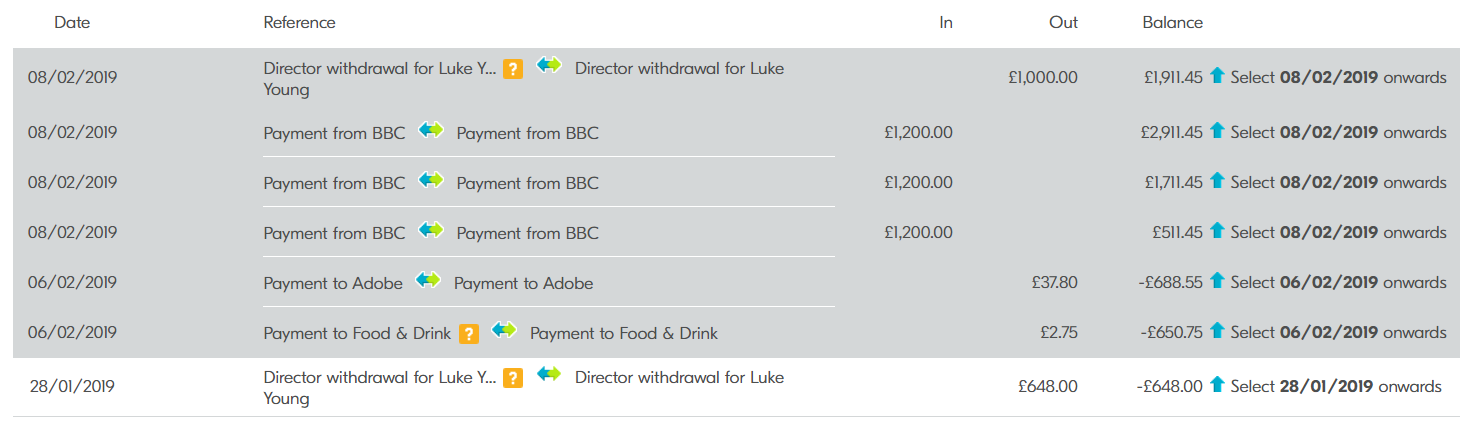Click the Reference column header
This screenshot has width=1475, height=426.
299,22
